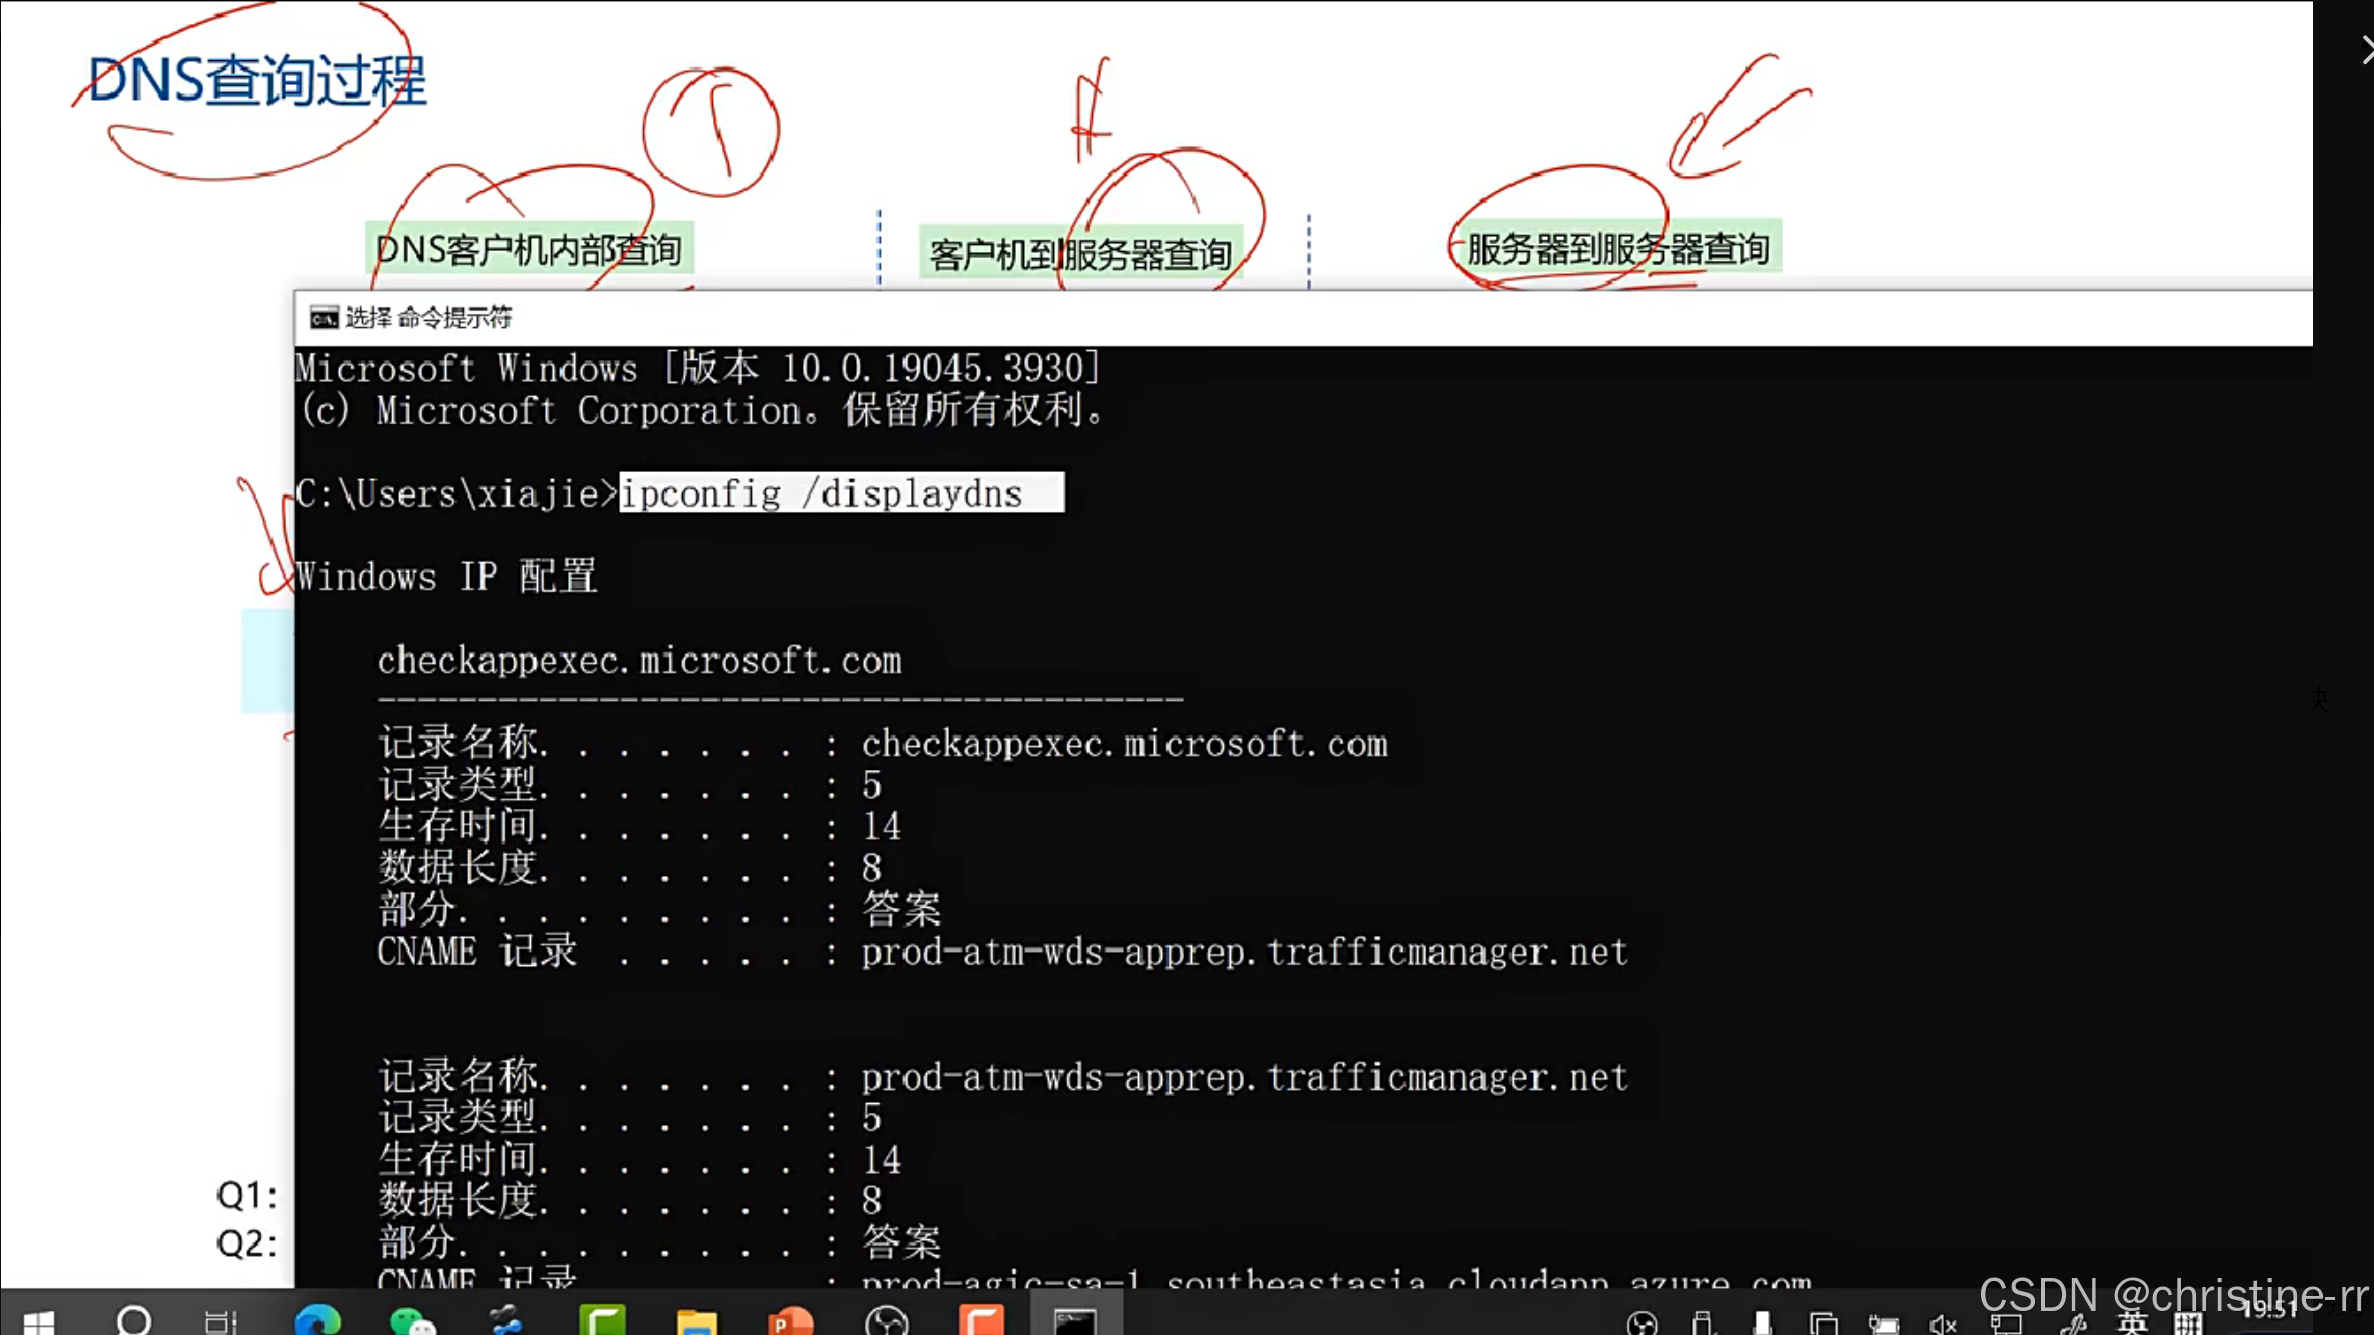
Task: Click the green app icon on taskbar
Action: (x=602, y=1321)
